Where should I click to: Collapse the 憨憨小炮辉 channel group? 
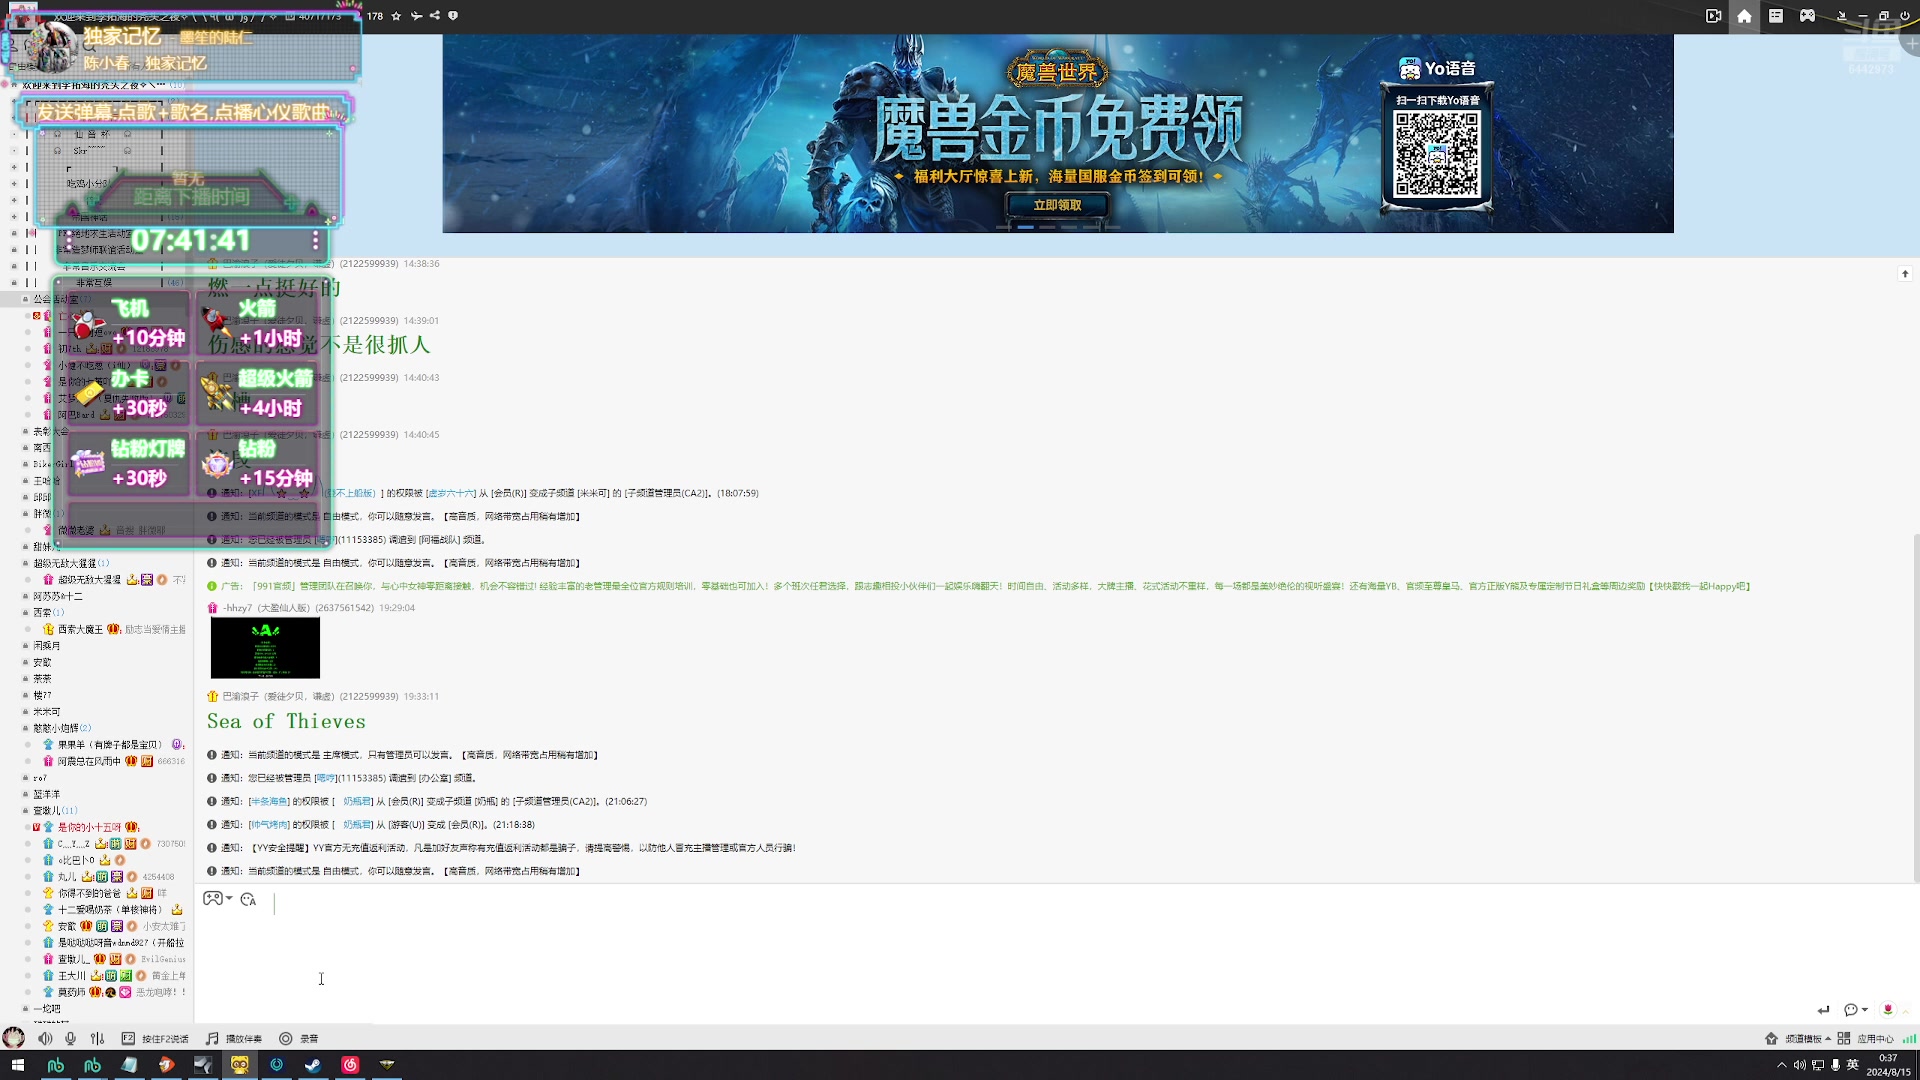pyautogui.click(x=25, y=728)
